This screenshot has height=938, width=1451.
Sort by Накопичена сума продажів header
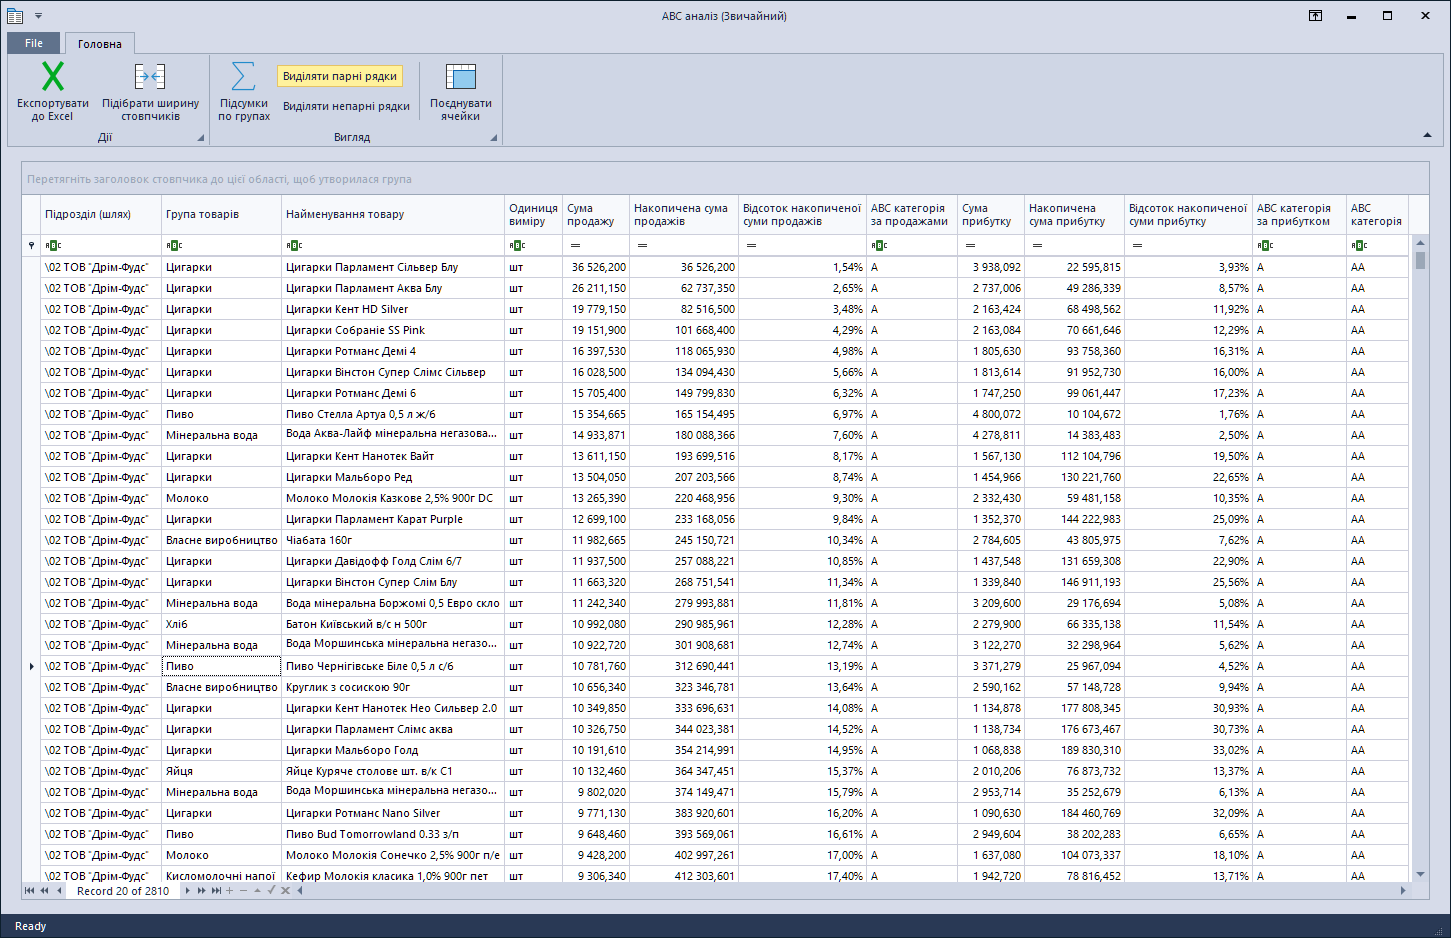(x=684, y=214)
